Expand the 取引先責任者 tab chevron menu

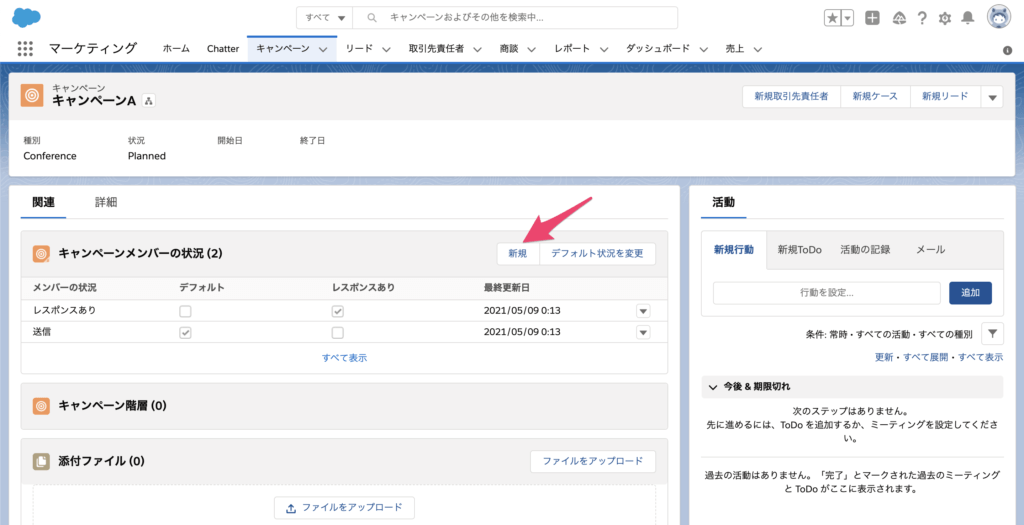(x=477, y=49)
